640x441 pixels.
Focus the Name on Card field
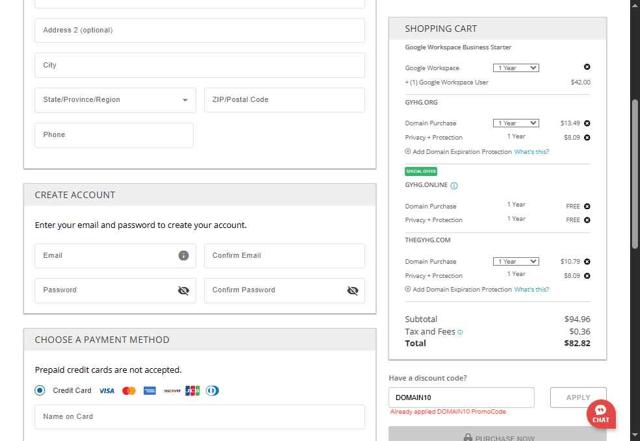coord(200,417)
